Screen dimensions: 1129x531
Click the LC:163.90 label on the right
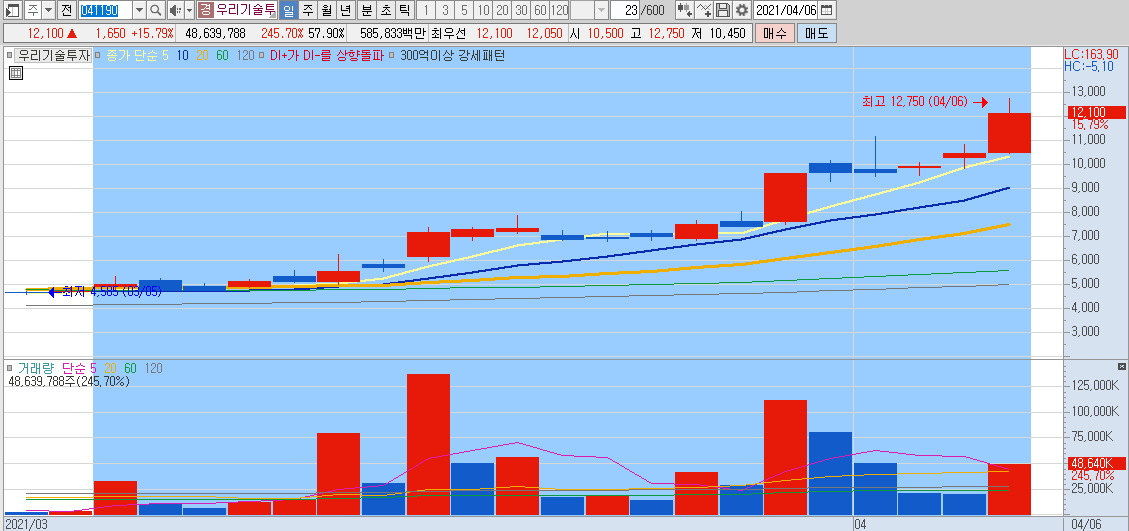(1092, 54)
